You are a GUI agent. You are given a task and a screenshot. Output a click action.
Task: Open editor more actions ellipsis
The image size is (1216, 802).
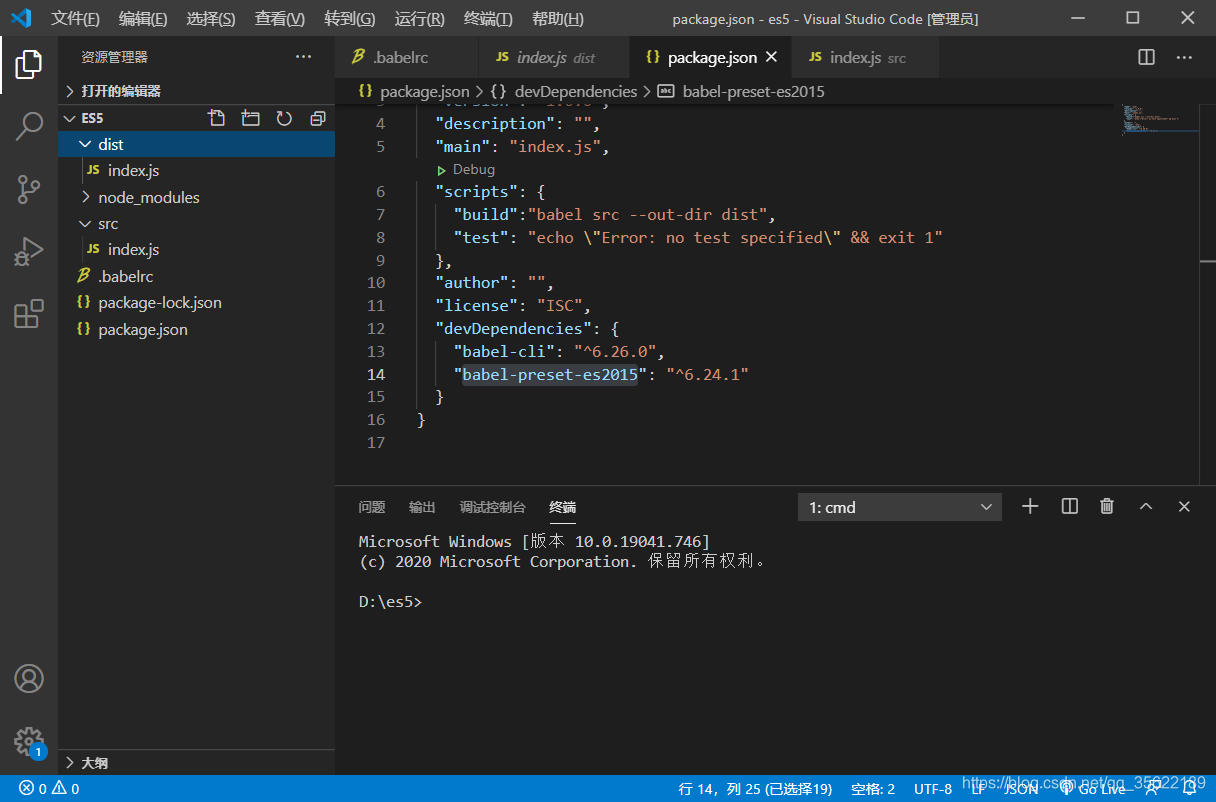click(1184, 57)
